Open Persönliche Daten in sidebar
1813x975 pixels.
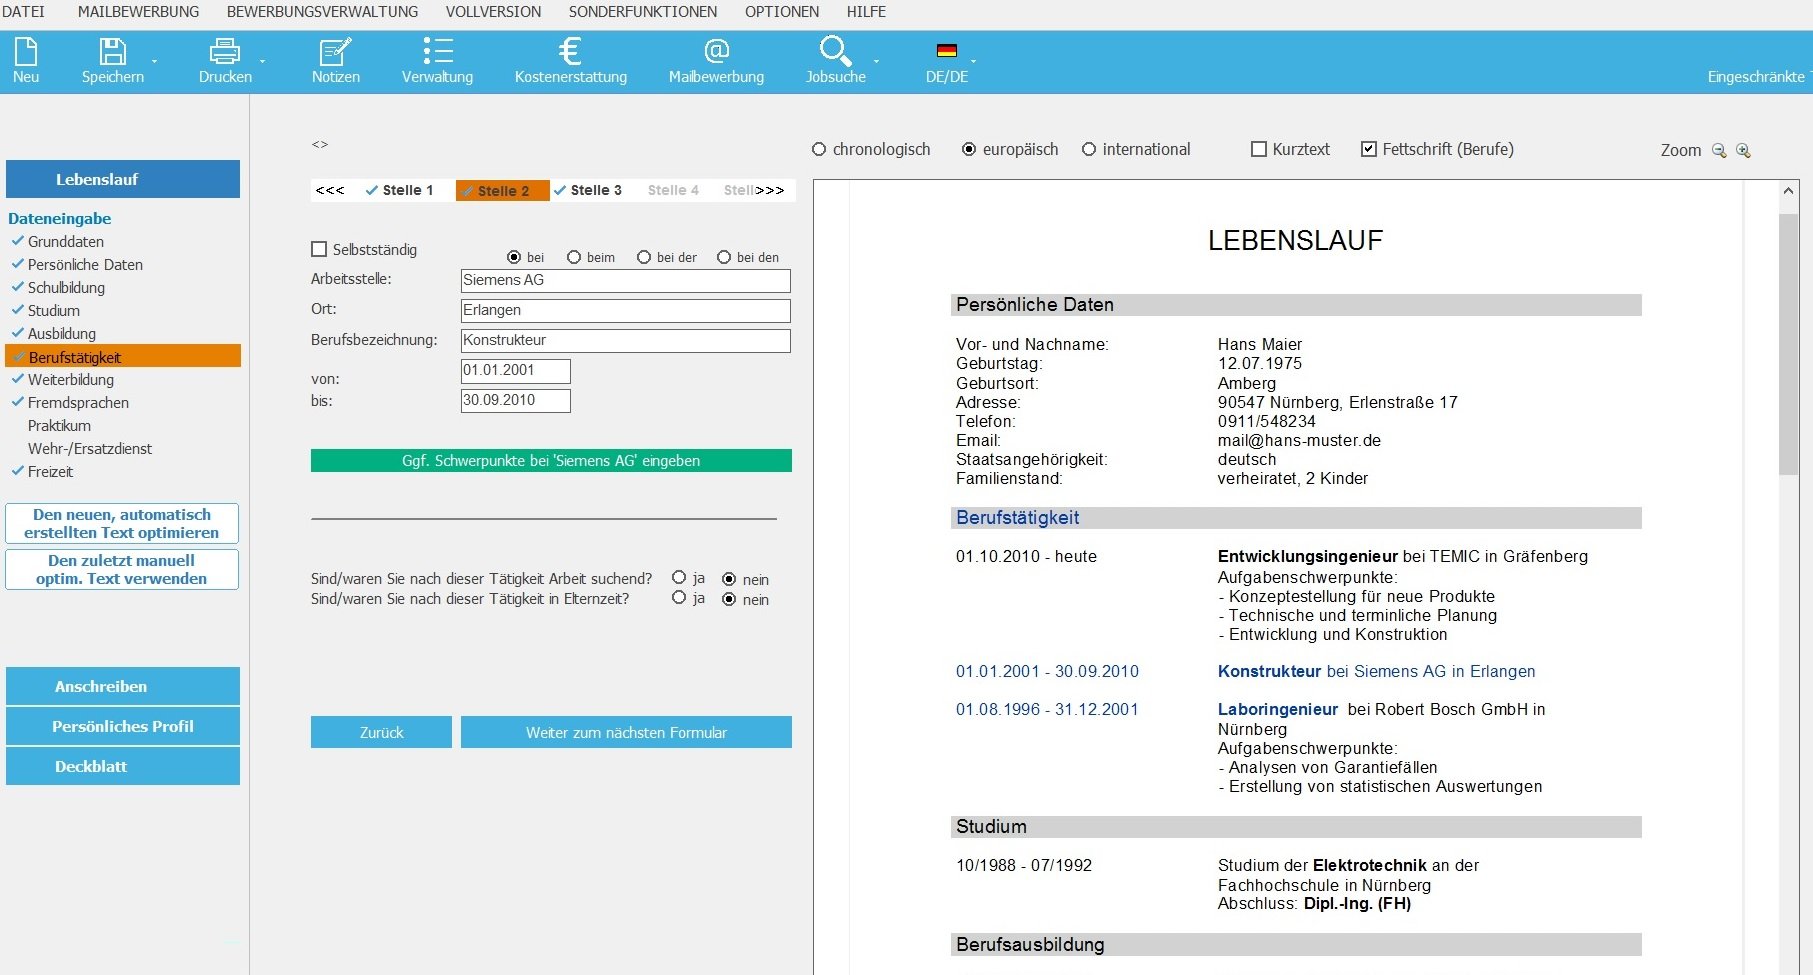[85, 264]
